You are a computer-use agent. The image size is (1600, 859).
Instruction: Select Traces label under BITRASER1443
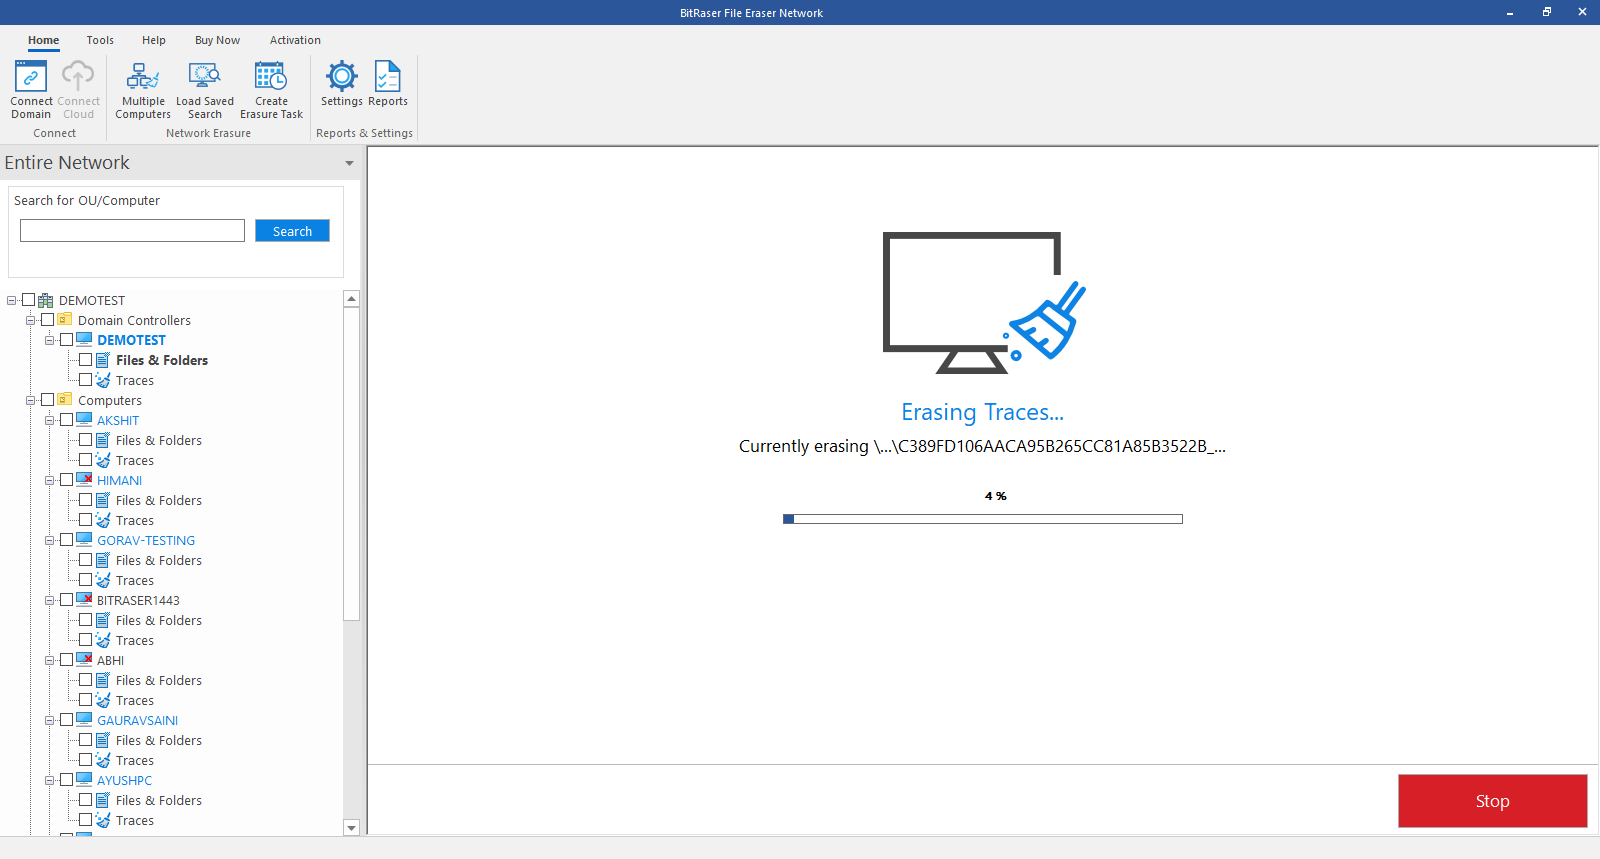(x=135, y=640)
